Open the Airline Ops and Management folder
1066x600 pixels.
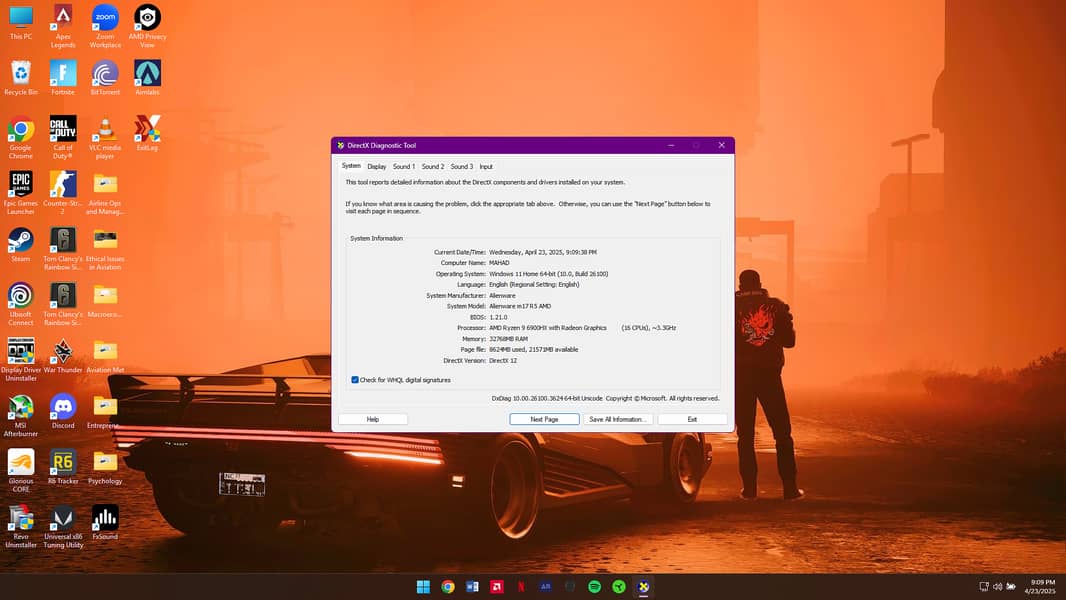pos(105,193)
